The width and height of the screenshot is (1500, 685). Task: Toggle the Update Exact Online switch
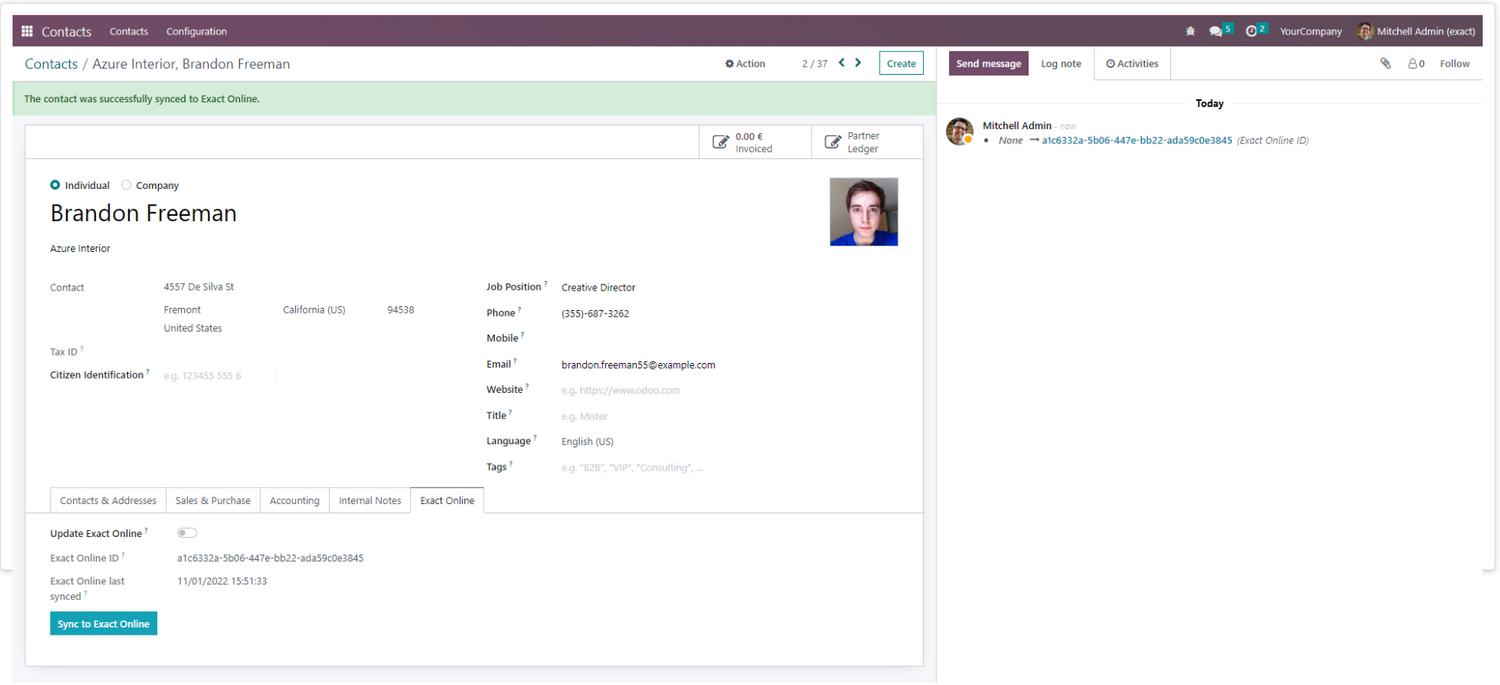187,533
